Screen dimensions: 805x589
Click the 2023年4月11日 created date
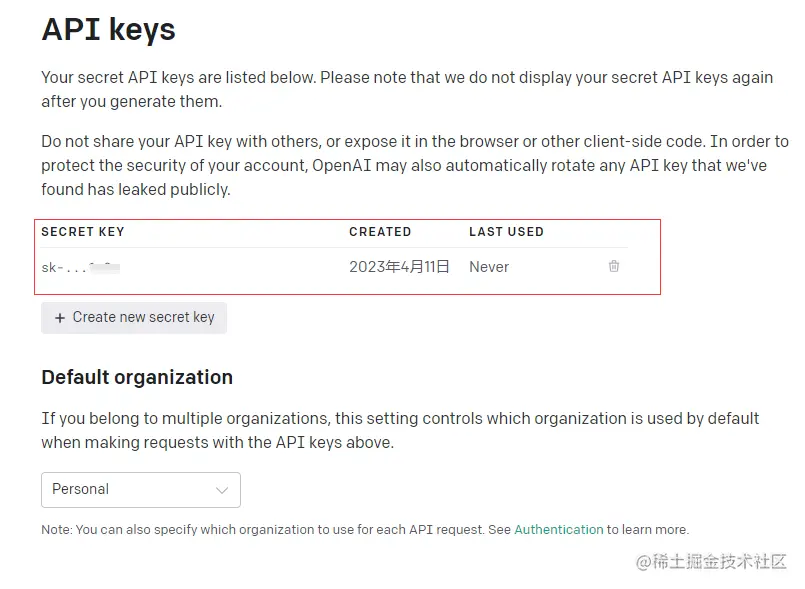[399, 267]
